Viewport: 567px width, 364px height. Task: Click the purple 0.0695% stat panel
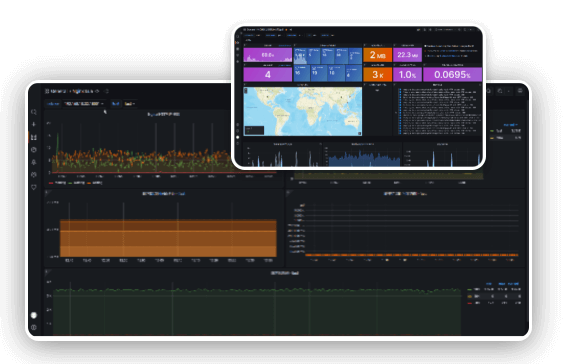[x=452, y=74]
